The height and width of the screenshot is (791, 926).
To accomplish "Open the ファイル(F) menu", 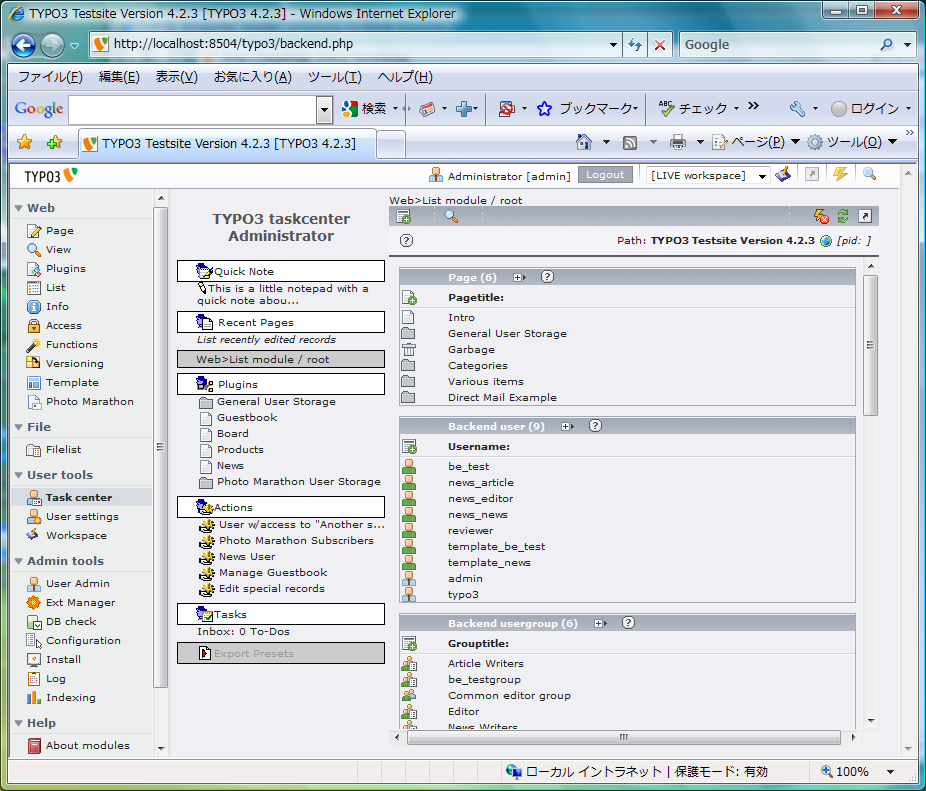I will pyautogui.click(x=50, y=77).
